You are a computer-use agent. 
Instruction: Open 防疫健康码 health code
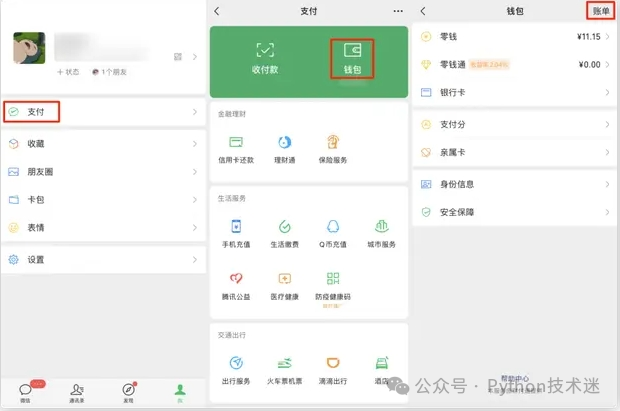(x=333, y=286)
